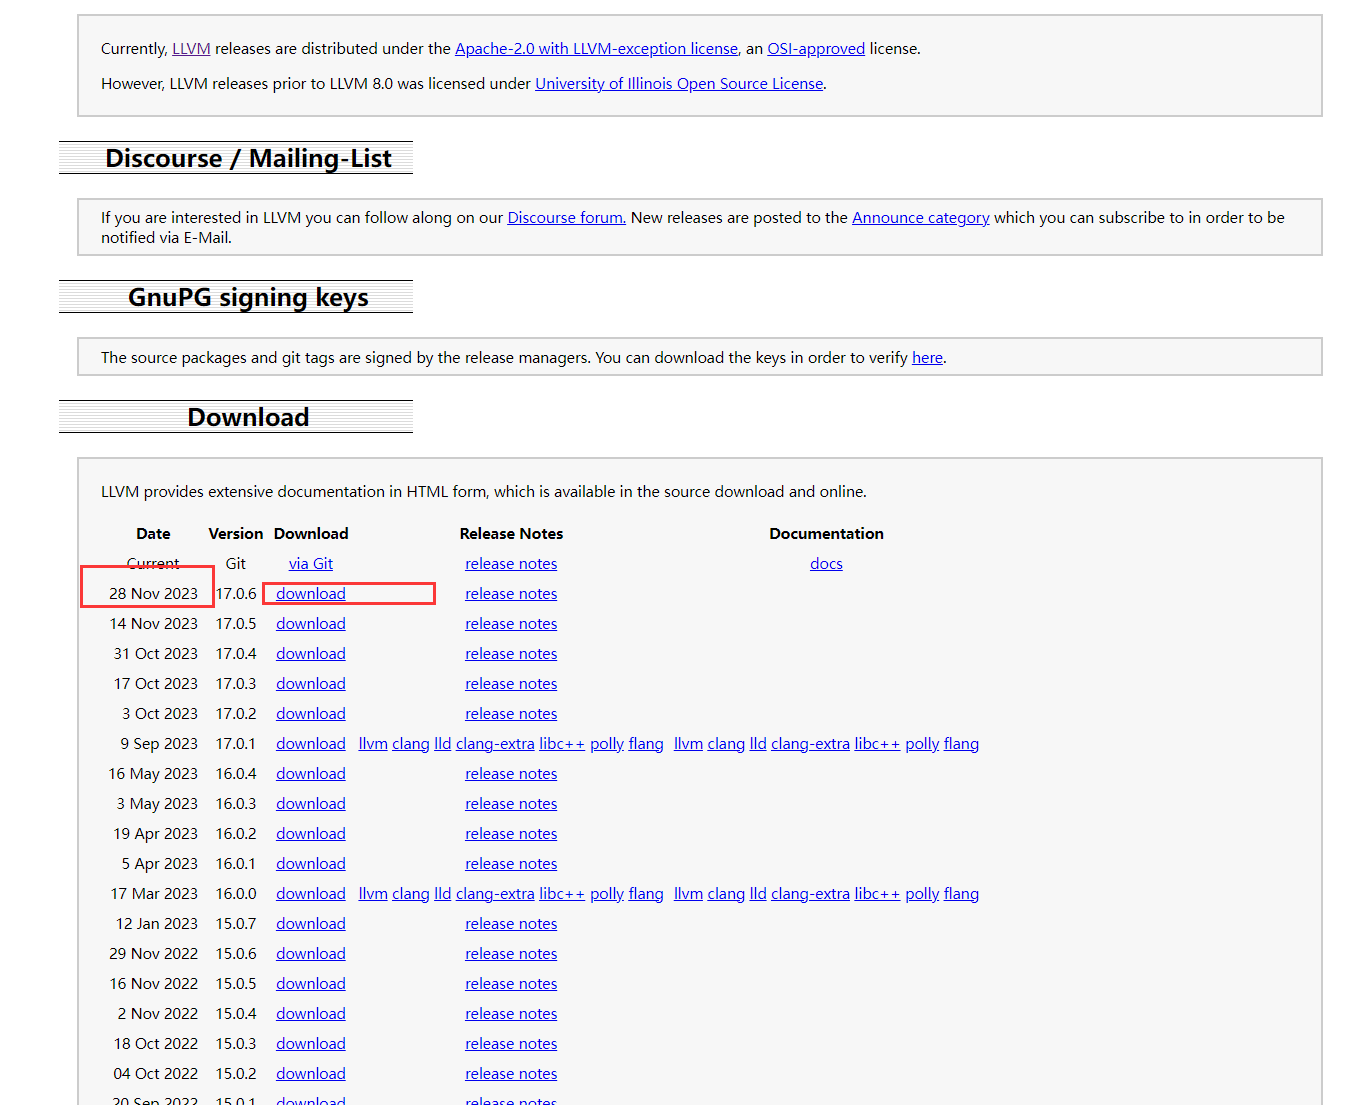The width and height of the screenshot is (1370, 1105).
Task: Download LLVM version 17.0.3
Action: click(311, 684)
